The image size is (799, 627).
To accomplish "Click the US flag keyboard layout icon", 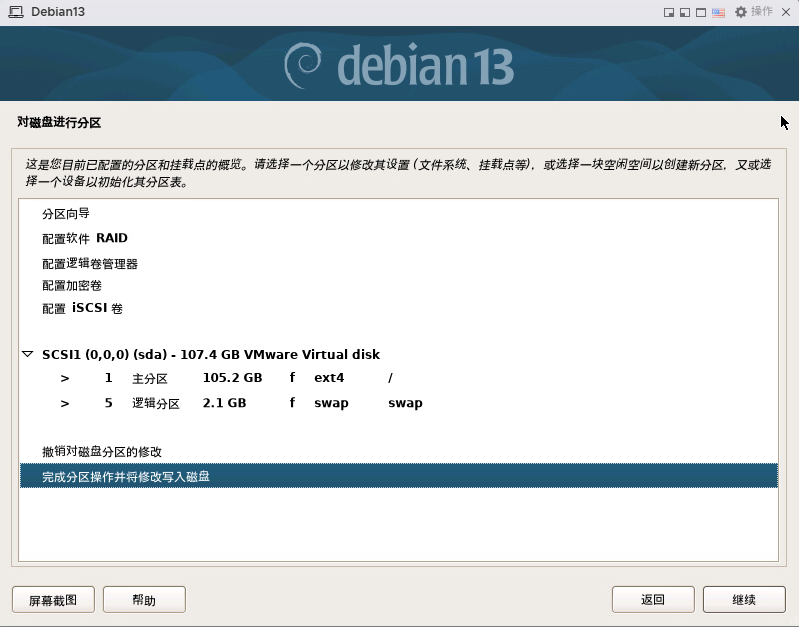I will click(718, 12).
